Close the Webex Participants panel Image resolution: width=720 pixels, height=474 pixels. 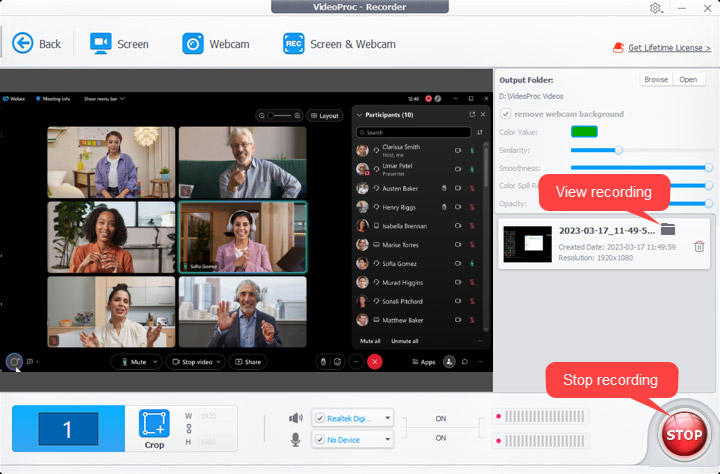[x=483, y=114]
